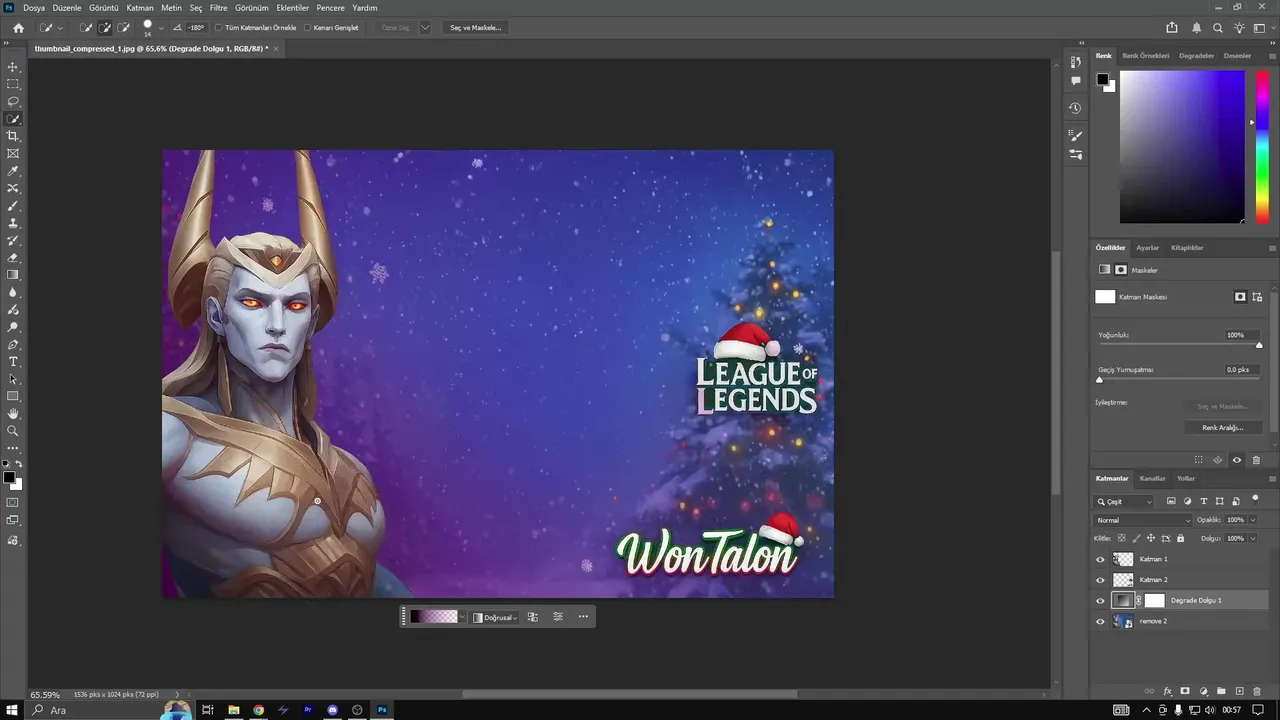This screenshot has width=1280, height=720.
Task: Select the Lasso tool
Action: click(13, 101)
